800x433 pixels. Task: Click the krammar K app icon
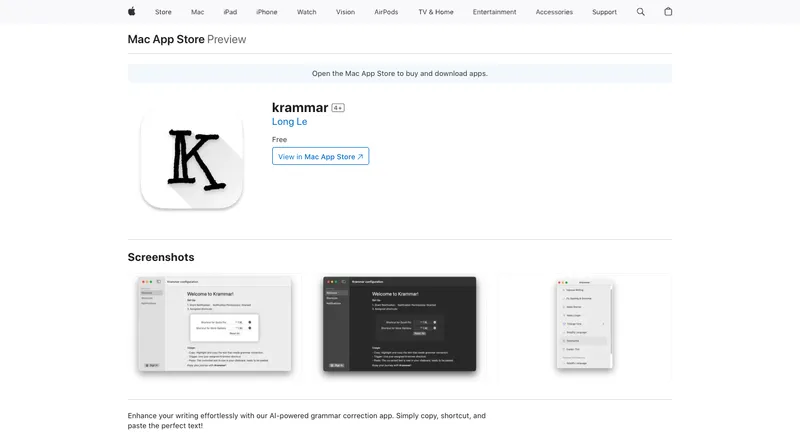pyautogui.click(x=192, y=158)
